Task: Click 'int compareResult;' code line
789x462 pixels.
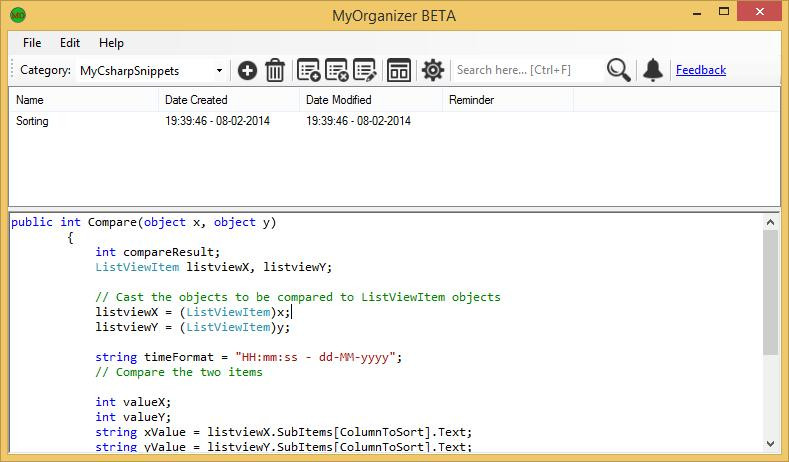Action: 157,252
